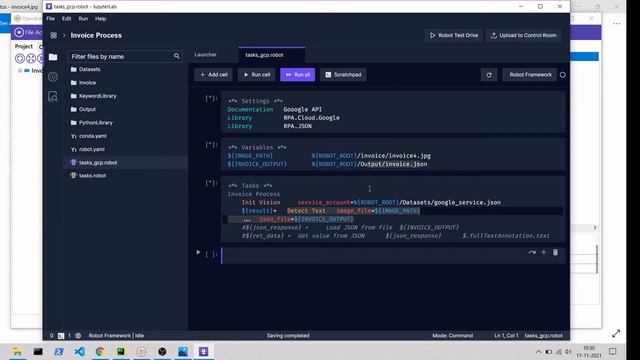Open File Explorer from taskbar
Screen dimensions: 640x360
(x=17, y=351)
